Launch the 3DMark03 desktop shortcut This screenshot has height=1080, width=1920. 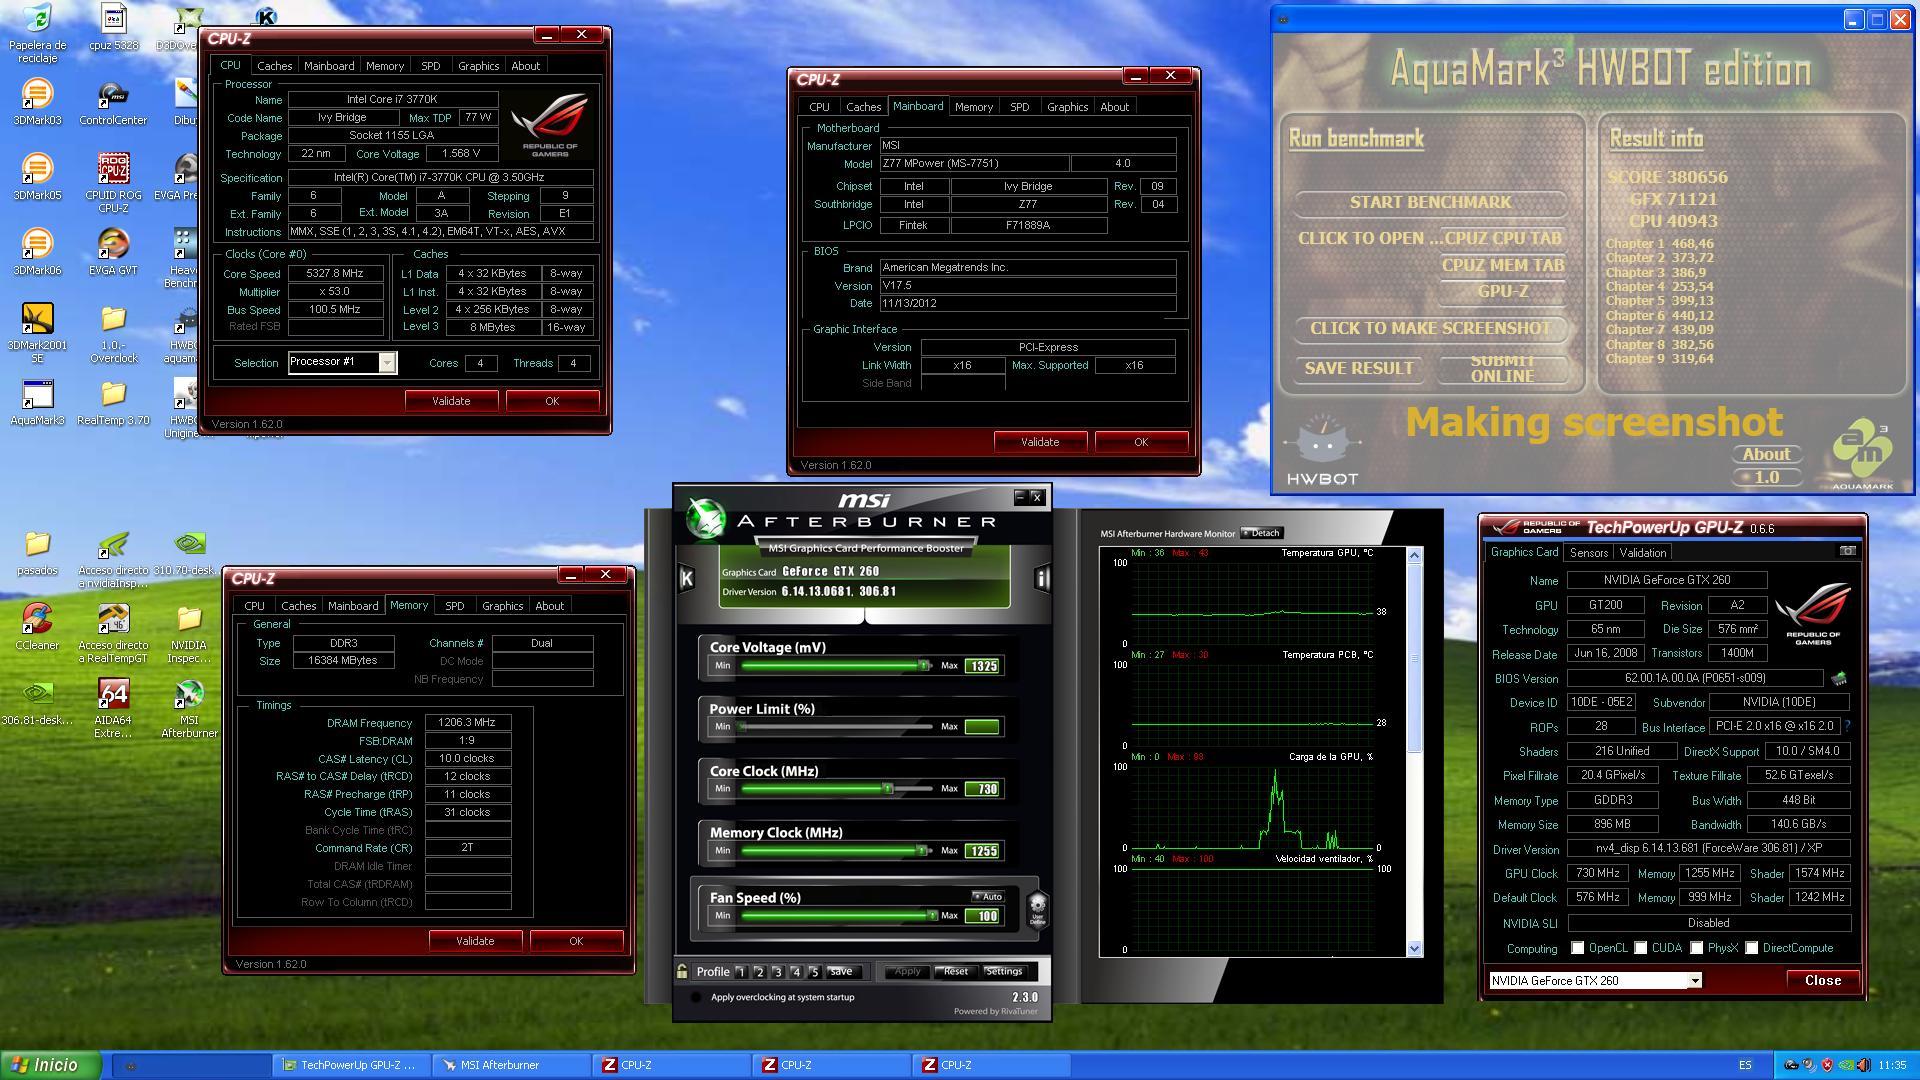pyautogui.click(x=37, y=102)
